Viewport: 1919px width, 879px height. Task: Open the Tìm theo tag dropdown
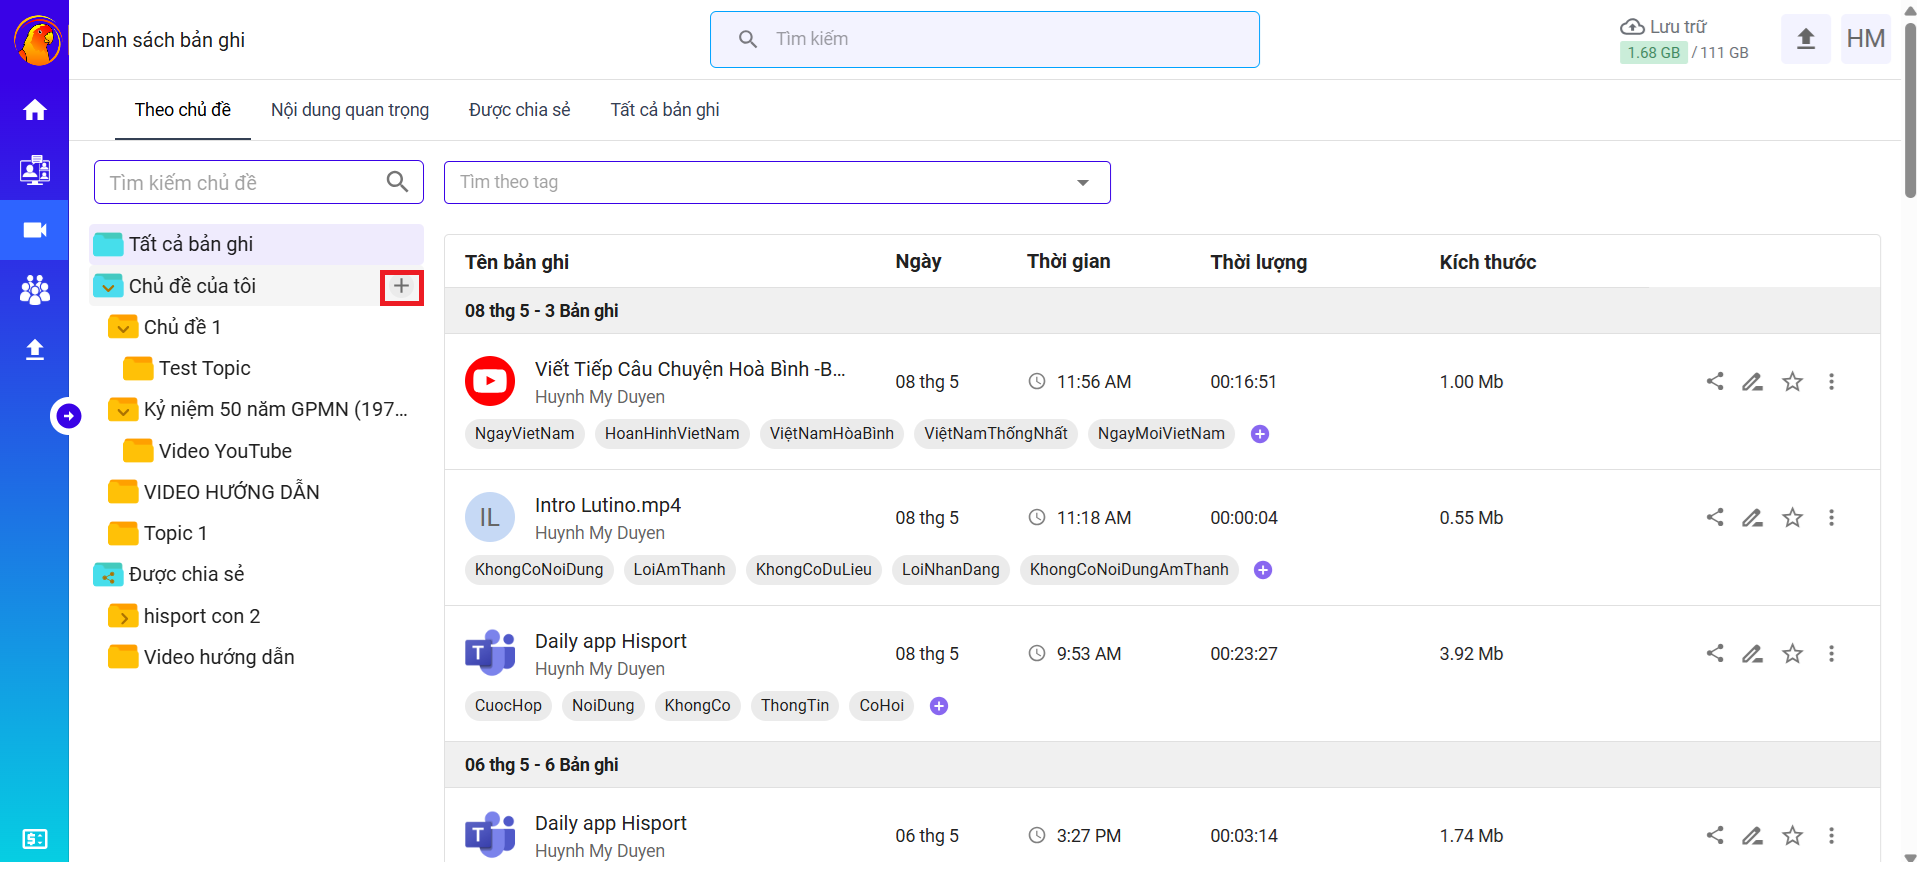click(777, 182)
